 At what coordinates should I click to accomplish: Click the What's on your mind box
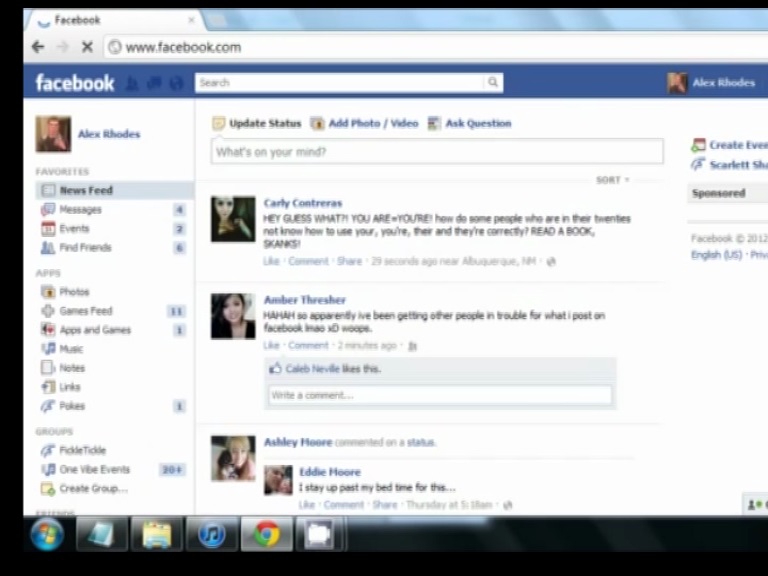pos(436,152)
